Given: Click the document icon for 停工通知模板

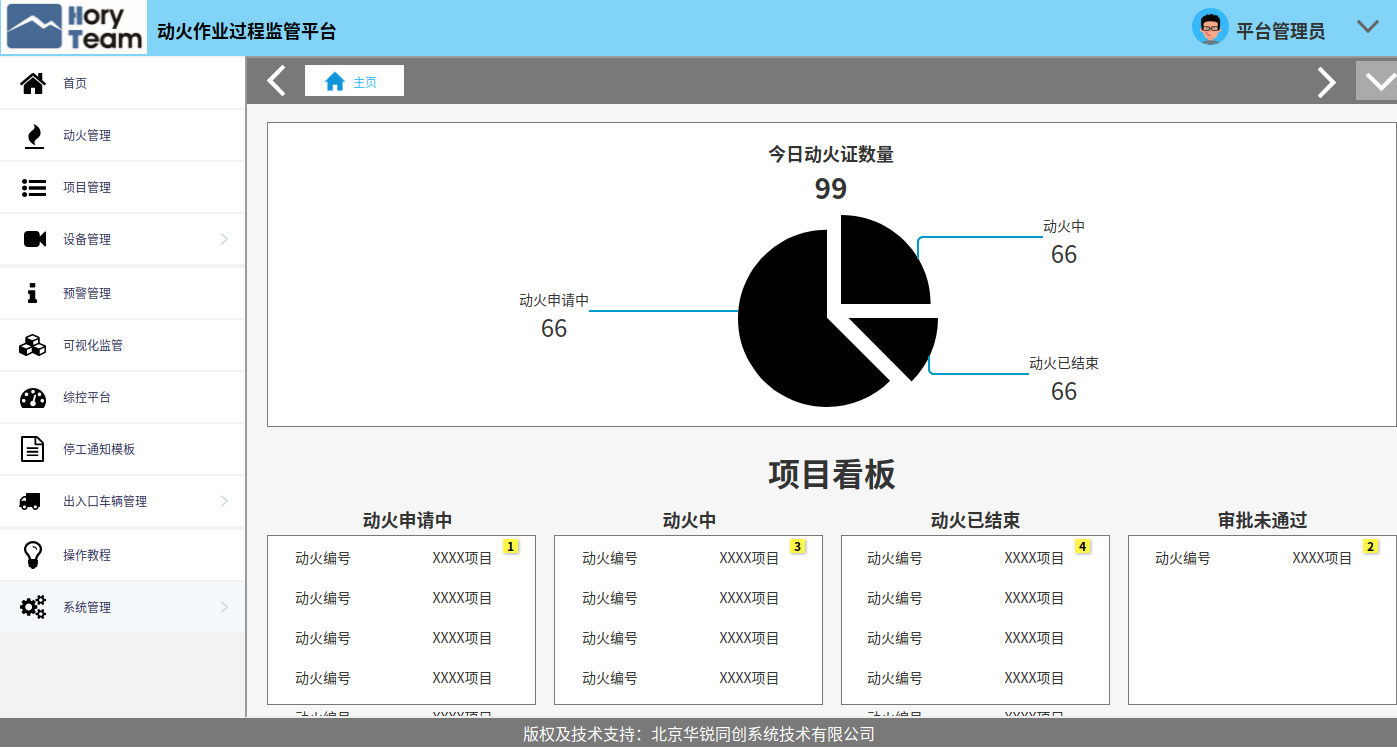Looking at the screenshot, I should tap(33, 449).
